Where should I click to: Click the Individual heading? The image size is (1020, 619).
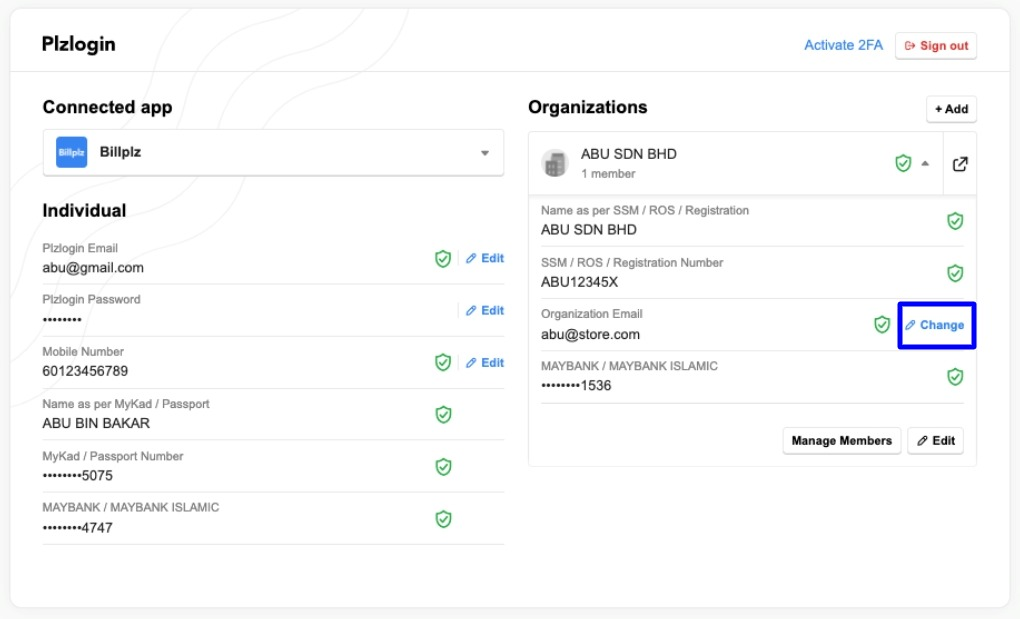[x=85, y=211]
